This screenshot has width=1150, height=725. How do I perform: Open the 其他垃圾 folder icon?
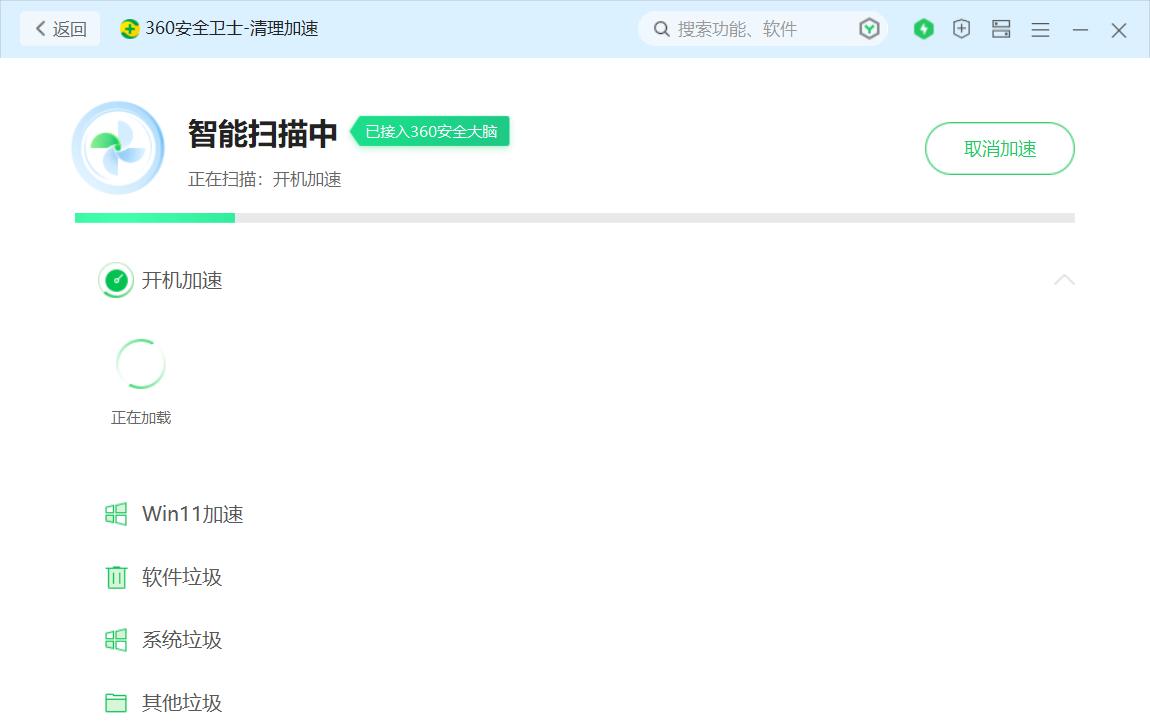point(116,702)
